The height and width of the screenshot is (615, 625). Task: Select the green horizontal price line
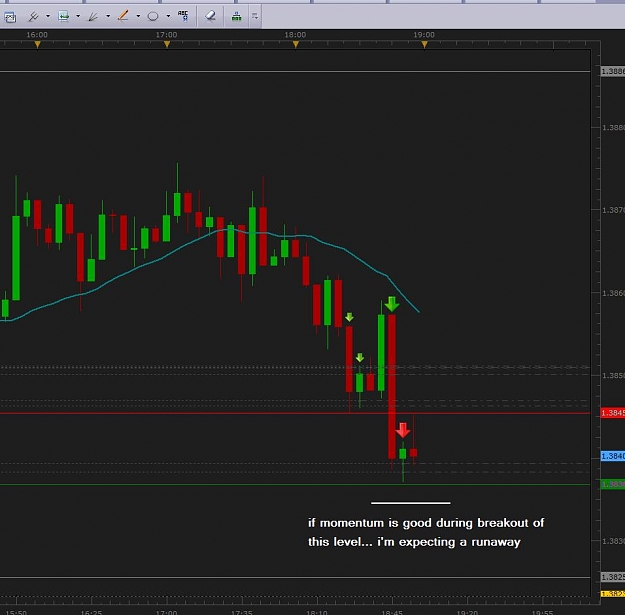pyautogui.click(x=295, y=484)
